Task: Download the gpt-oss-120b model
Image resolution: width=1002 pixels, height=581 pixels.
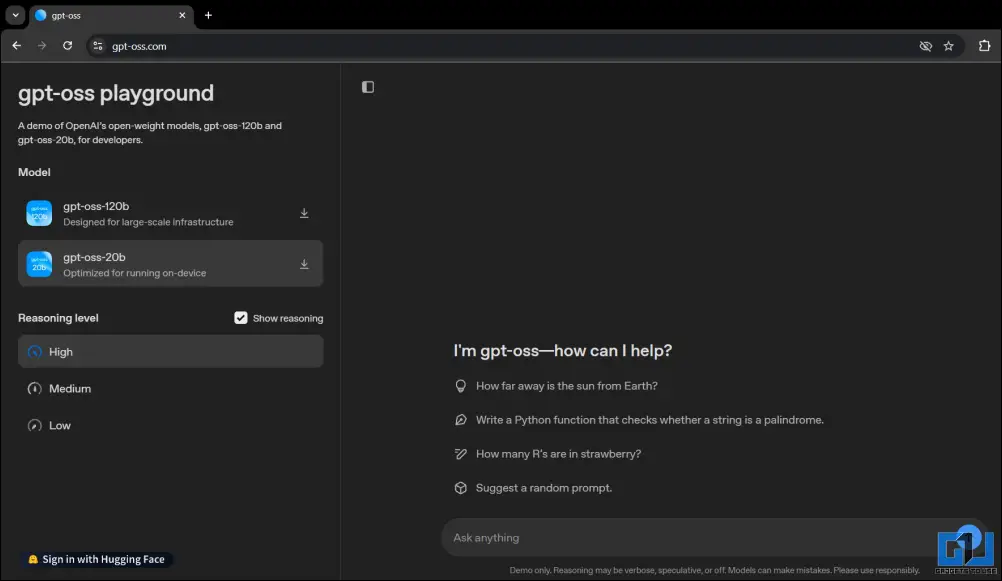Action: 304,213
